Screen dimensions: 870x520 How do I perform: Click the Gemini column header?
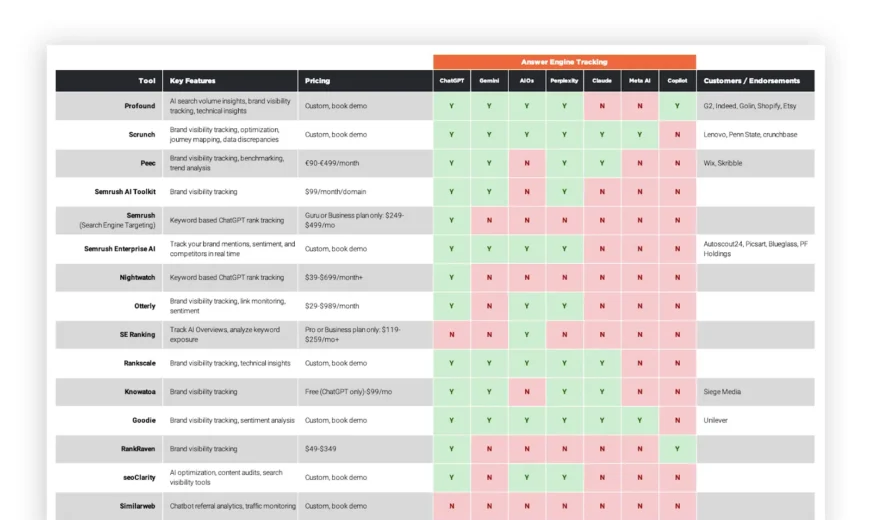(x=489, y=80)
